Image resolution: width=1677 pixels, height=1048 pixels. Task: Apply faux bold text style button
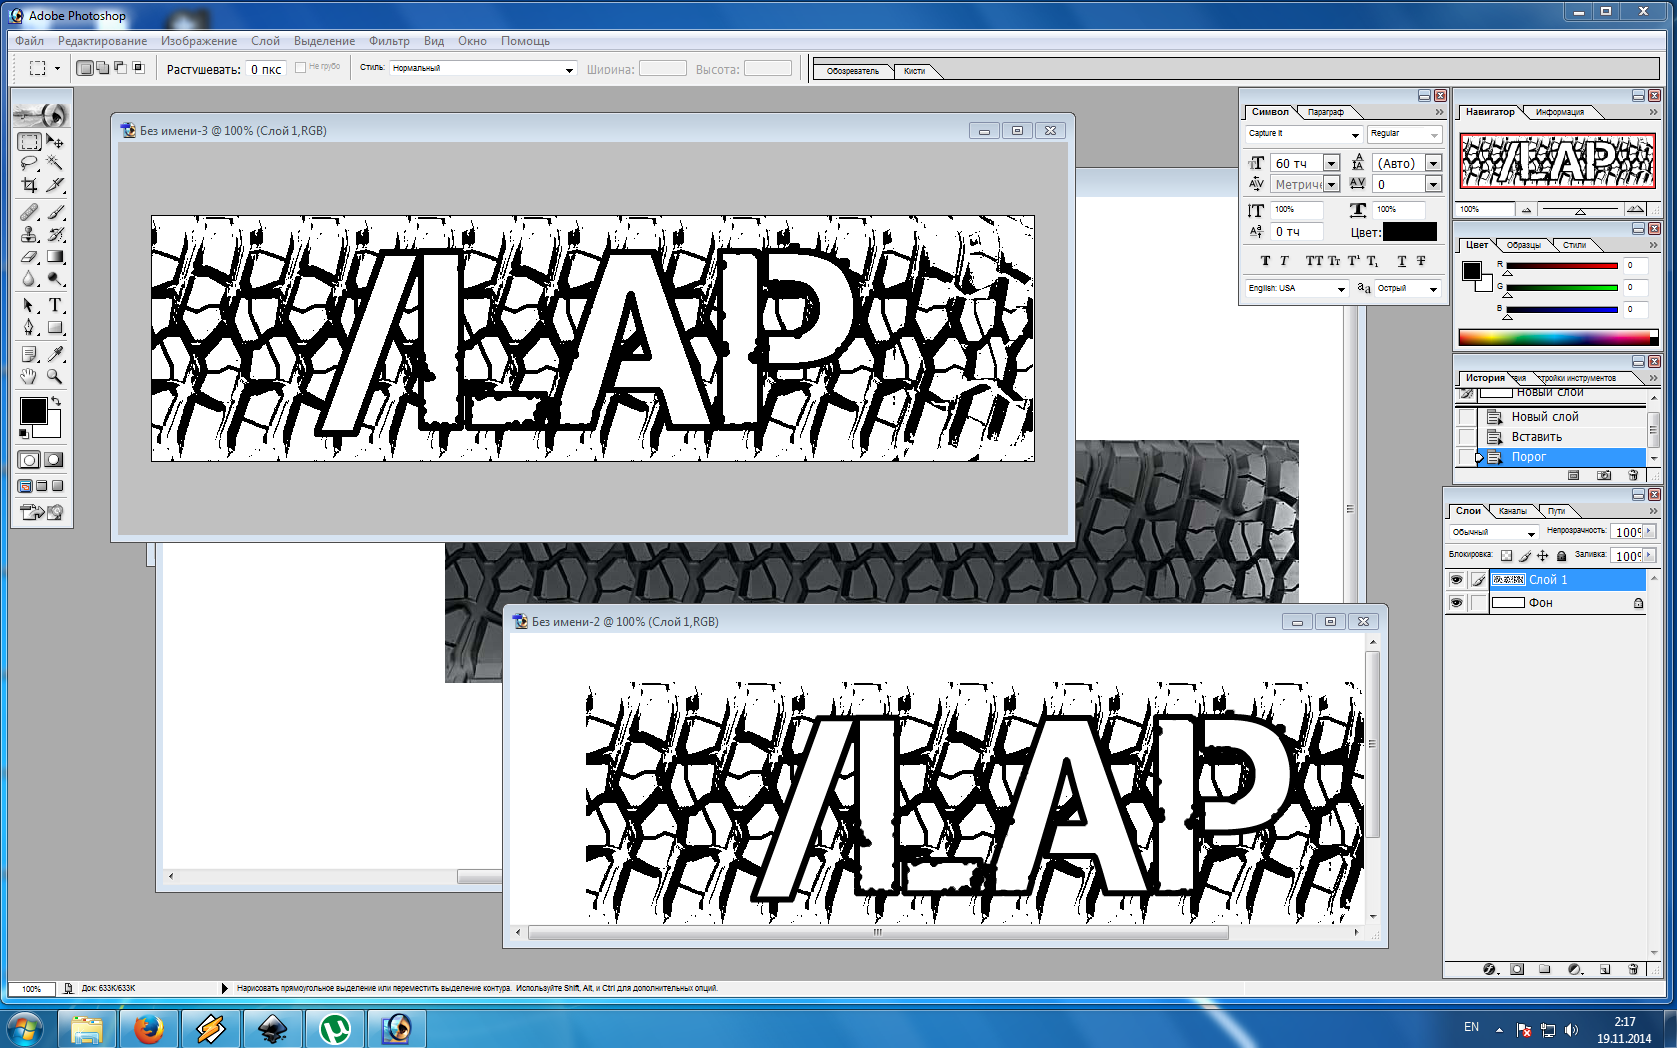click(x=1265, y=261)
